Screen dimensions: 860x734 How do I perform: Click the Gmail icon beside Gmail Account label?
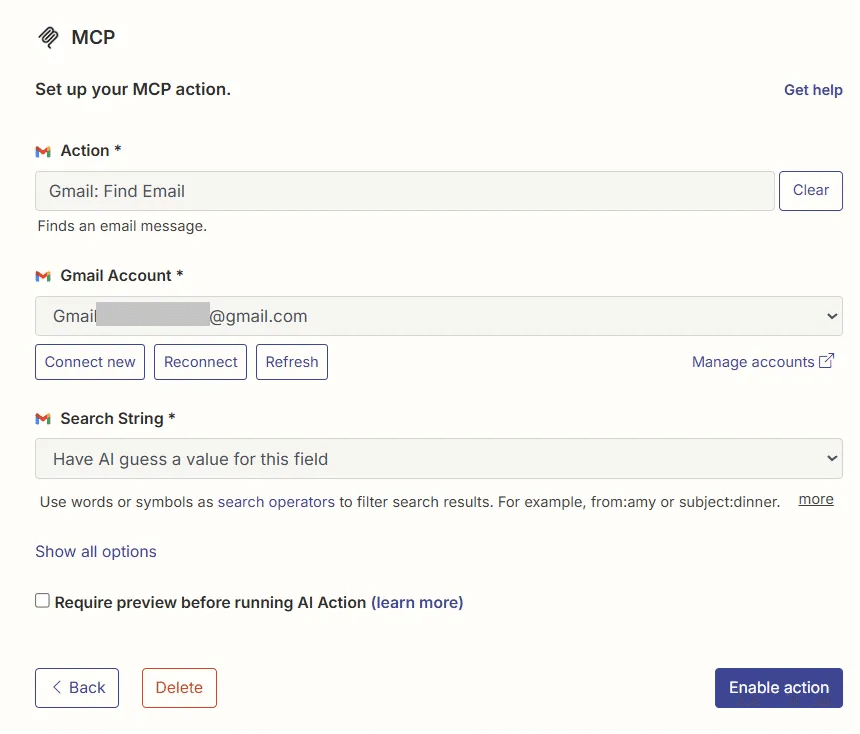point(42,275)
